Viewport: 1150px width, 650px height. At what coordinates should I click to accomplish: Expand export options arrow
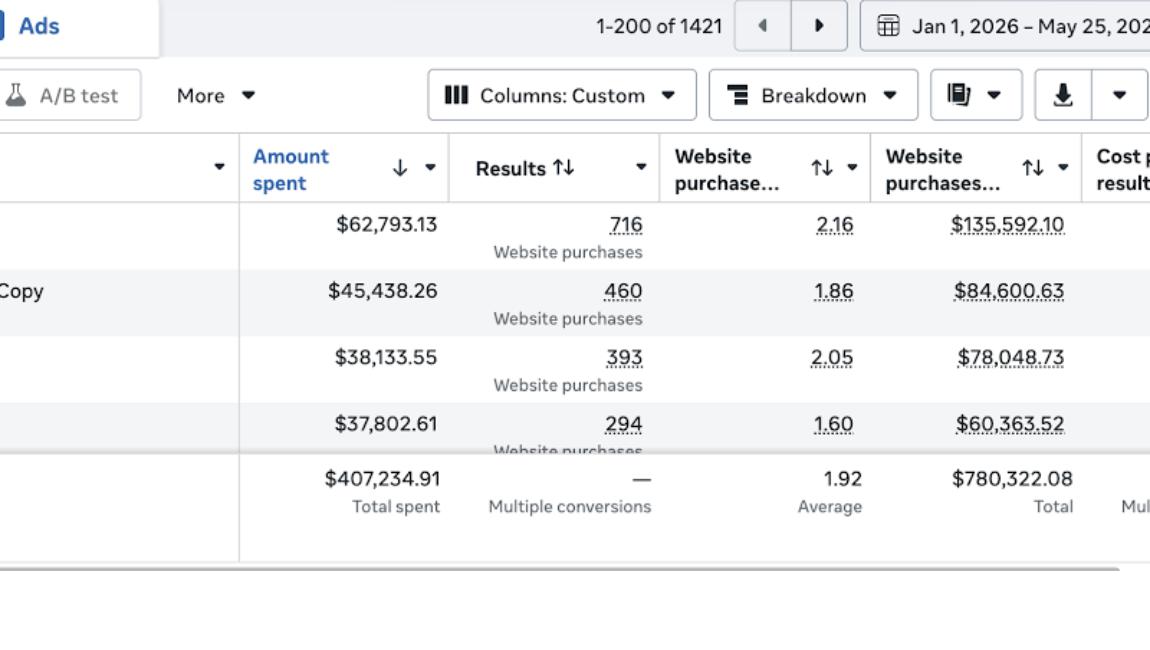tap(1119, 95)
